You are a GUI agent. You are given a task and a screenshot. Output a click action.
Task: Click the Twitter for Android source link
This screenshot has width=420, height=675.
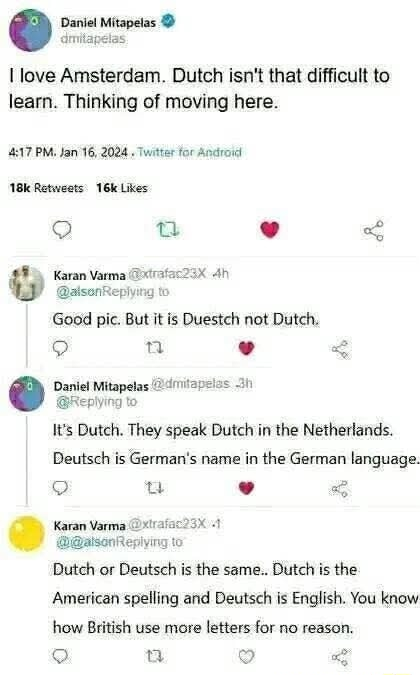[190, 152]
